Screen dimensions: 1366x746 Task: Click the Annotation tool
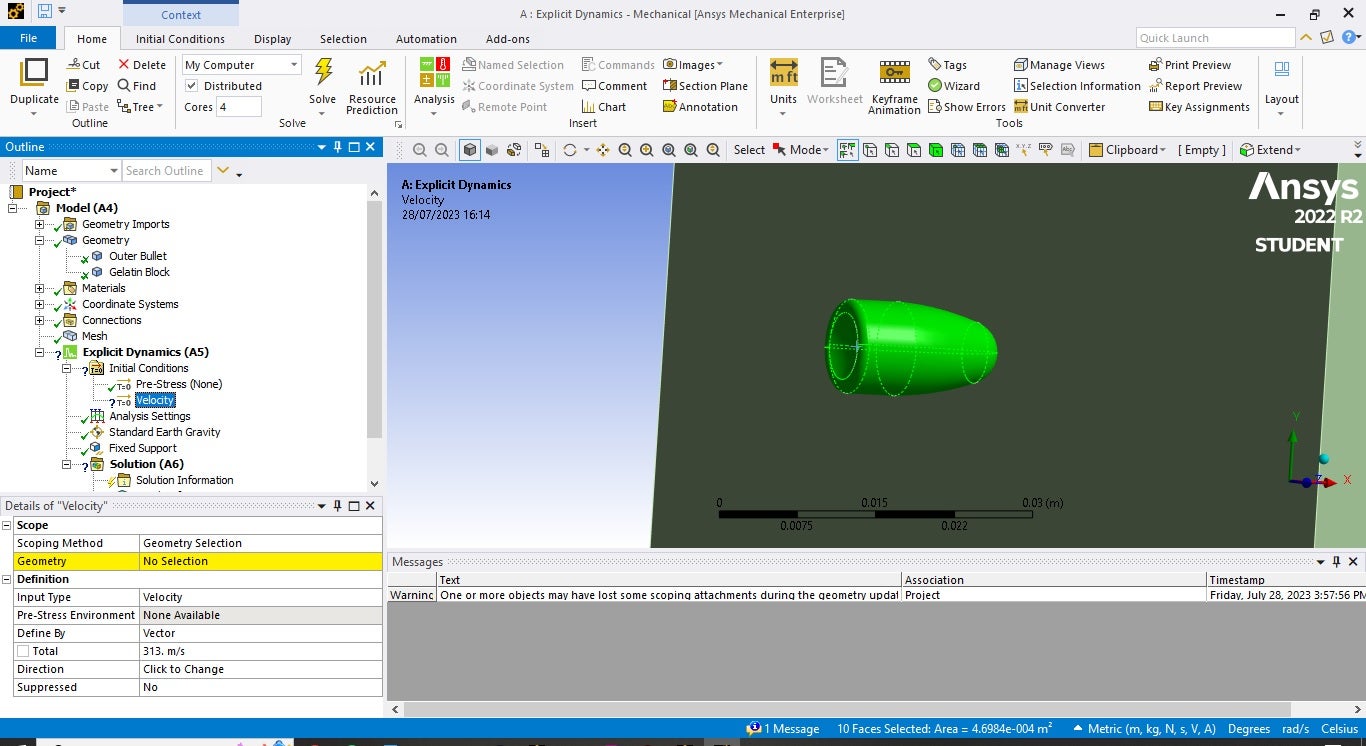[x=700, y=107]
